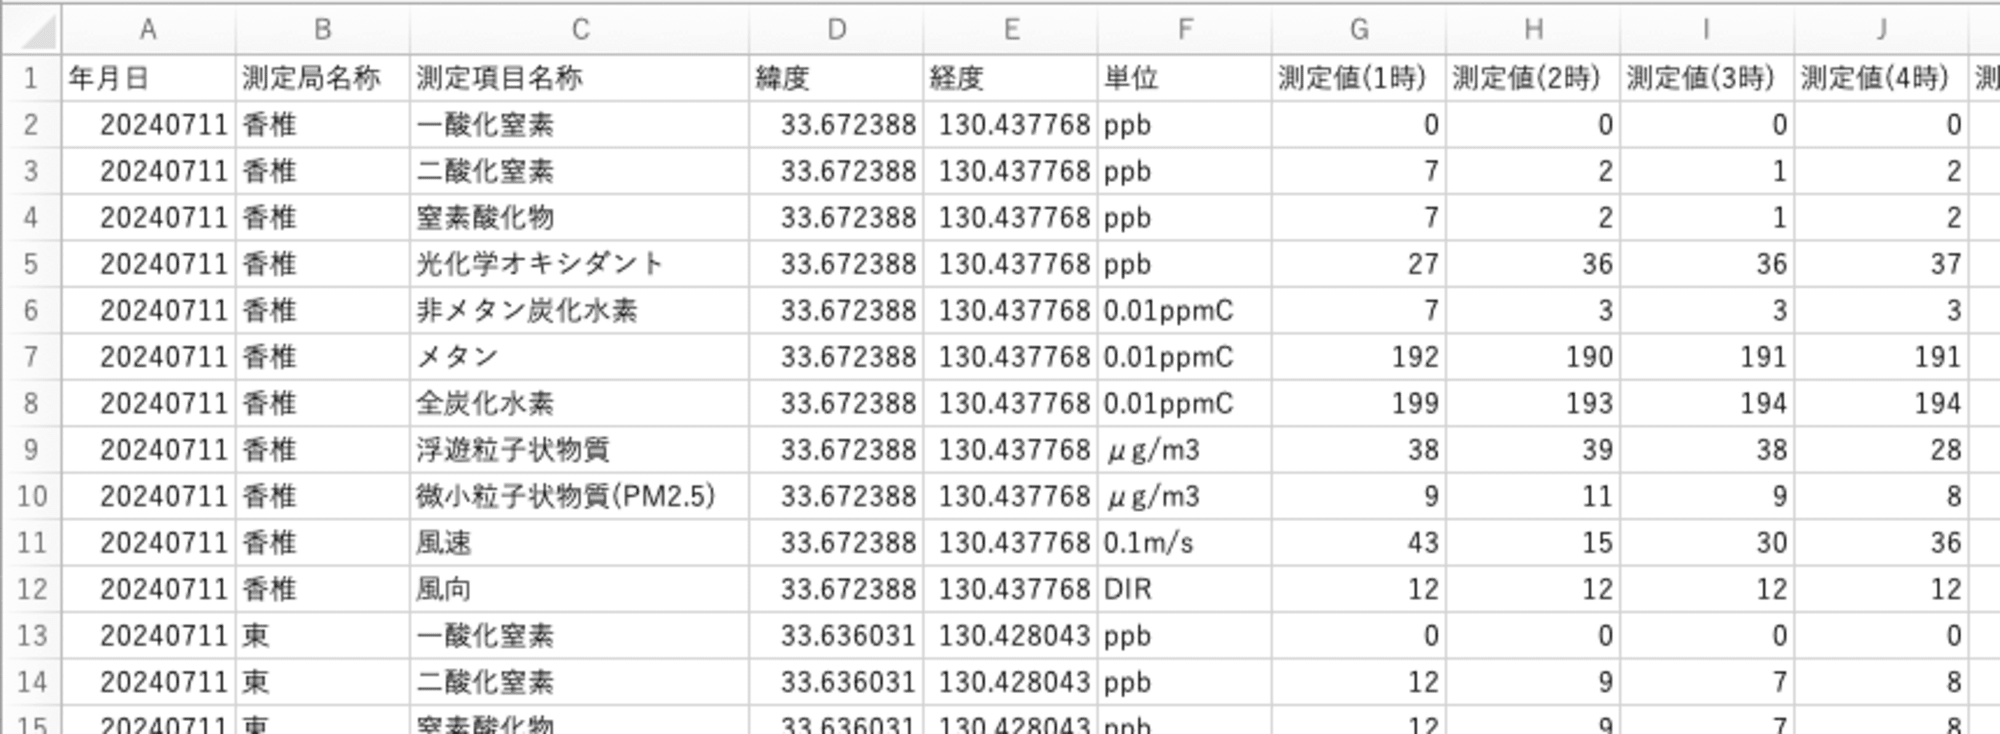Select column B header
The height and width of the screenshot is (734, 2000).
click(322, 29)
